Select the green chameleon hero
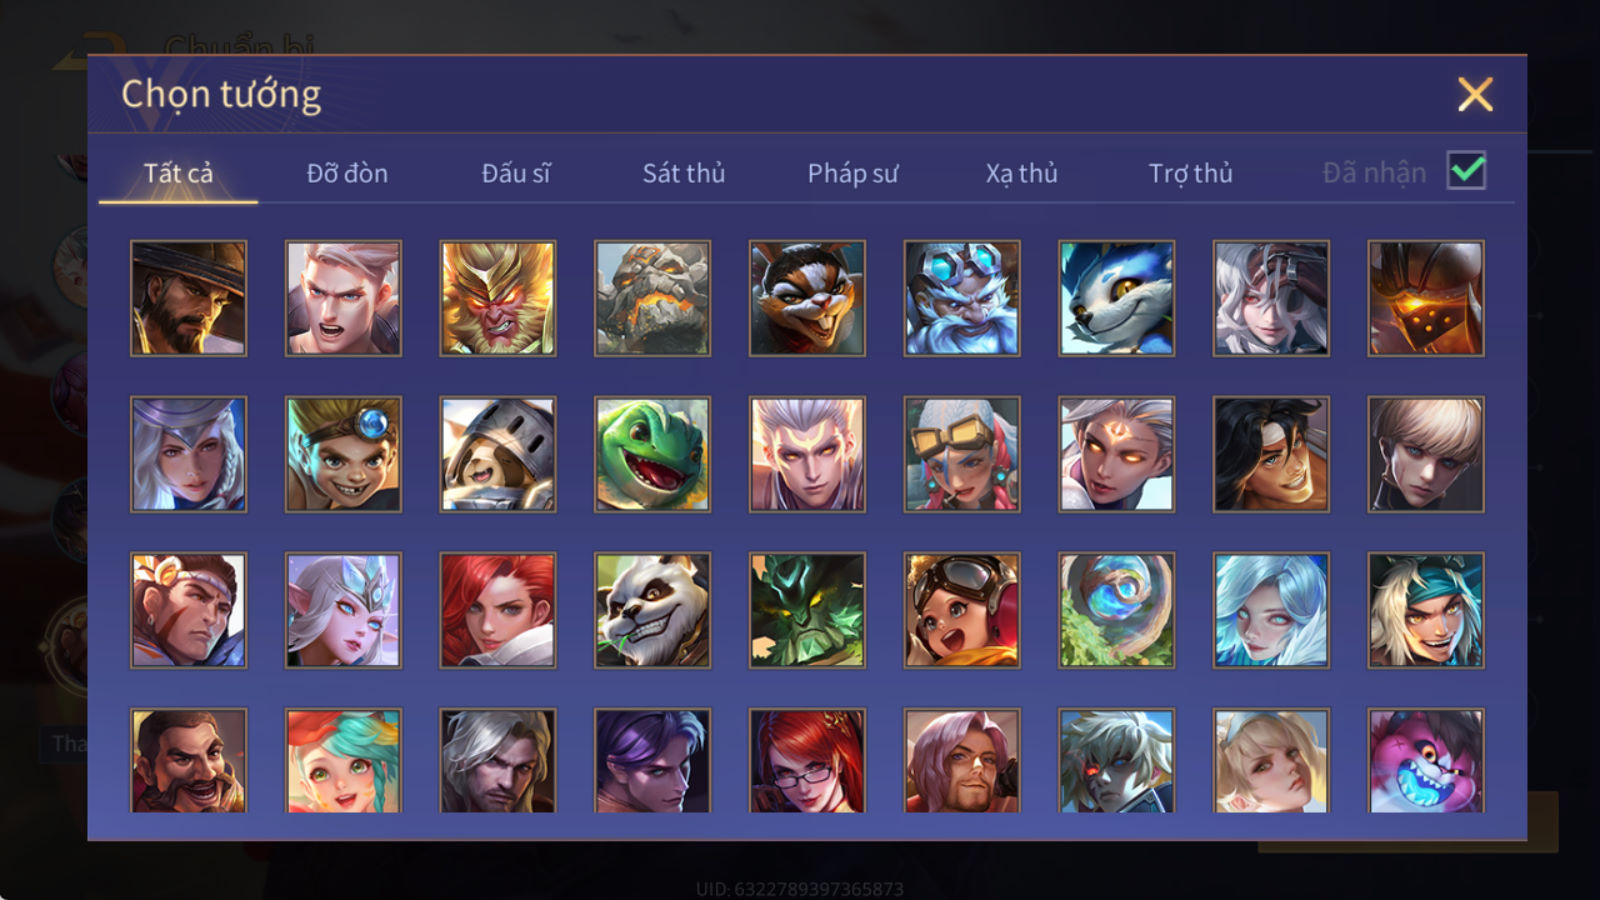This screenshot has width=1600, height=900. coord(652,454)
